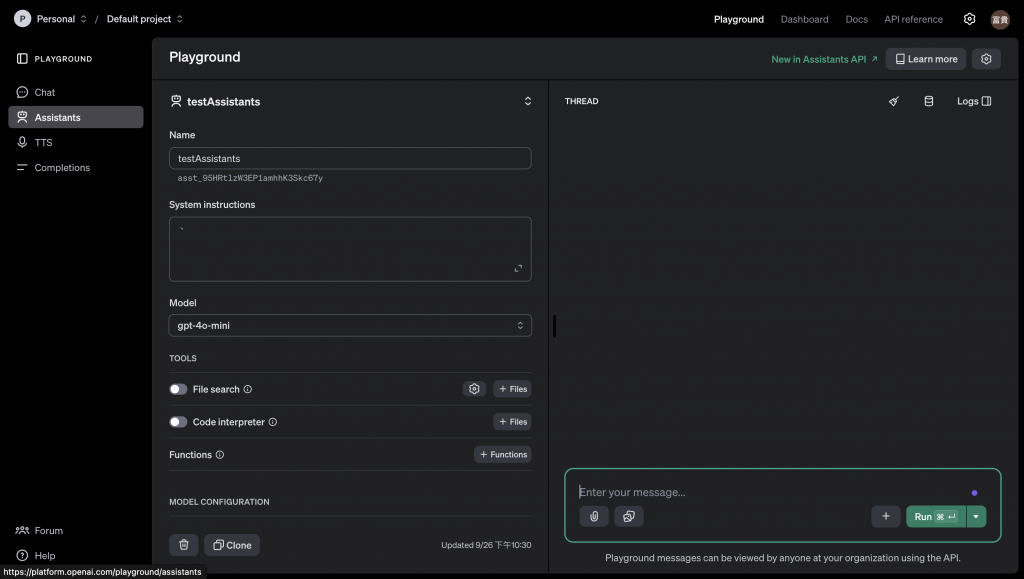Open the Run options dropdown arrow

[976, 516]
